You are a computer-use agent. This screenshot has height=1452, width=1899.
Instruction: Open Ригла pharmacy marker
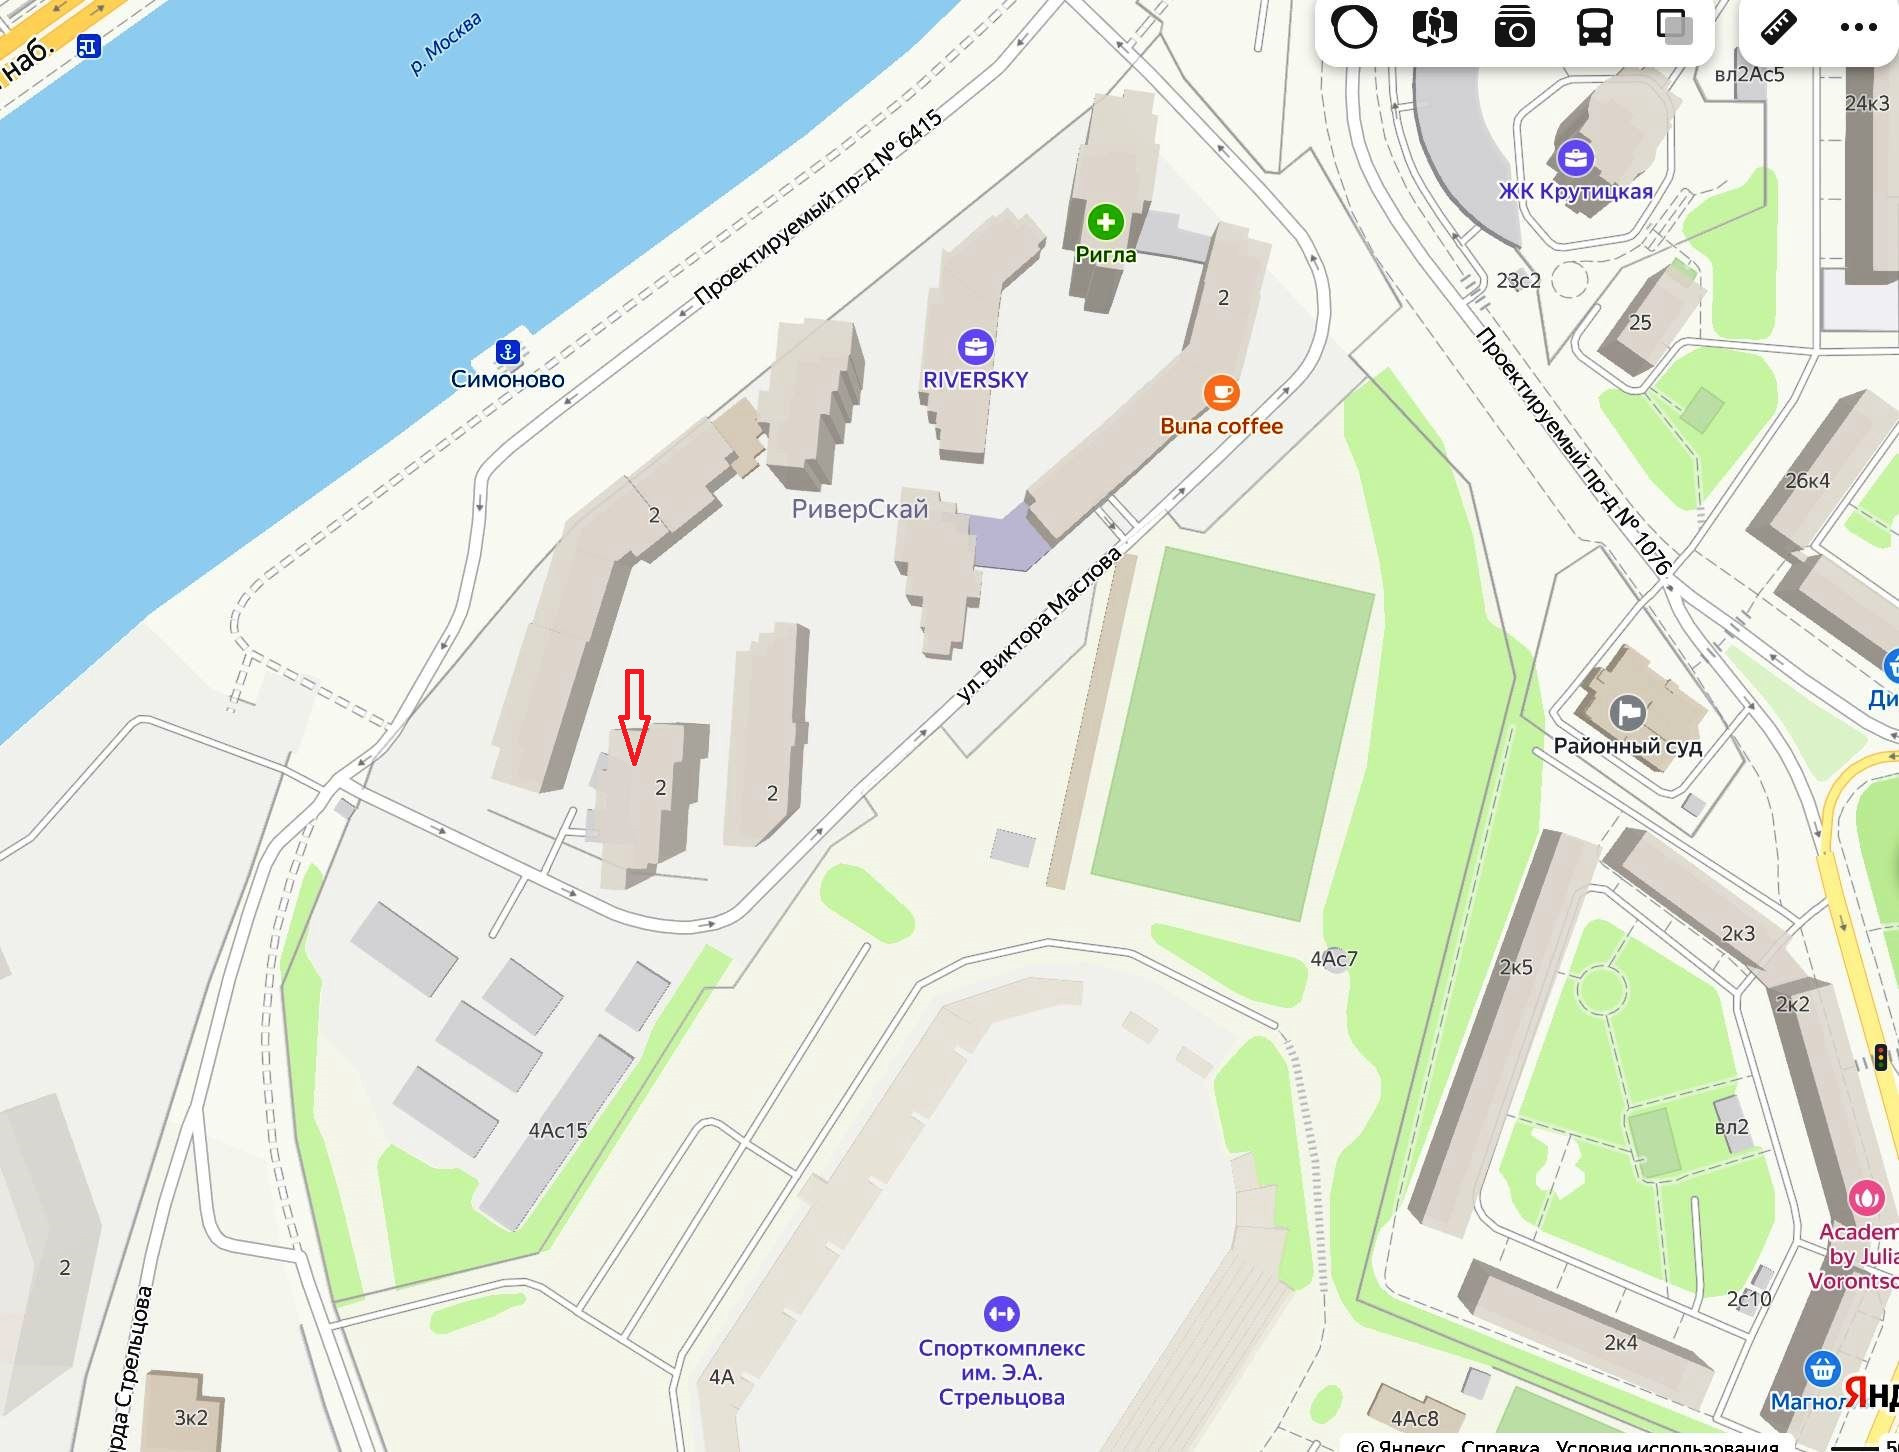coord(1105,222)
